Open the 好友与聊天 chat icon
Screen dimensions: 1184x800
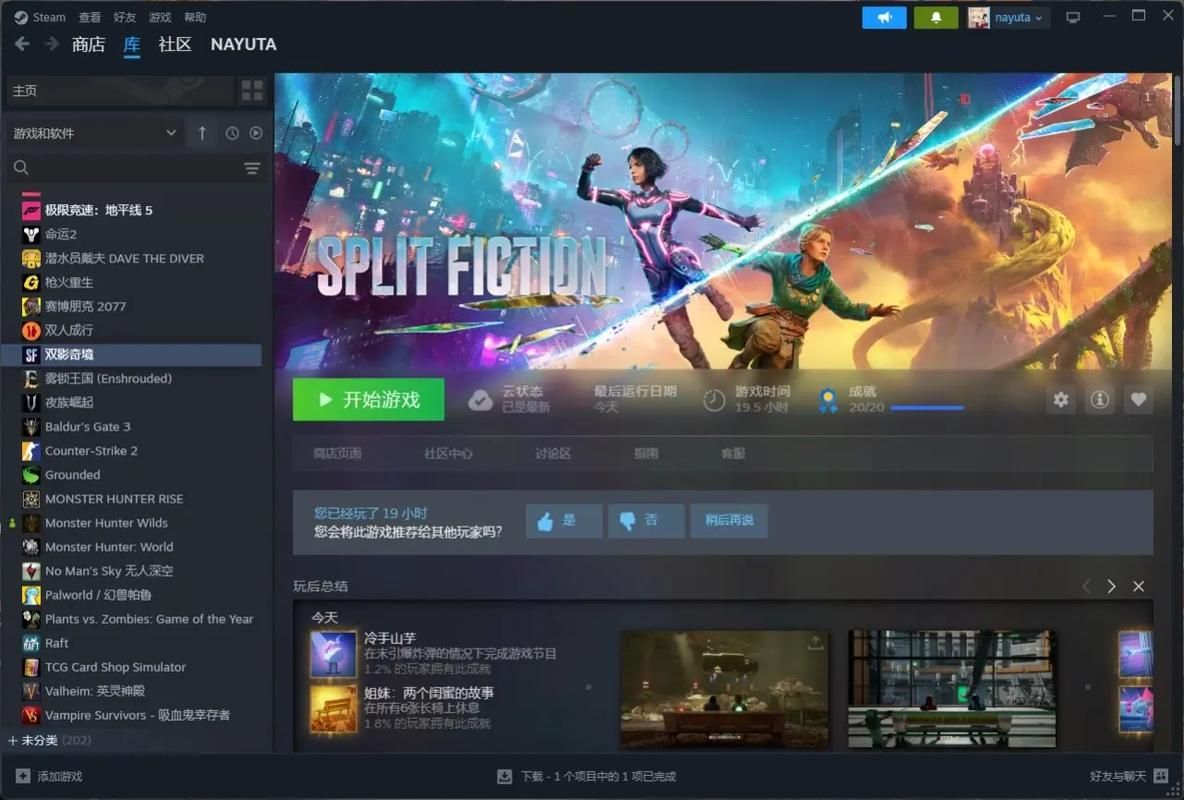[x=1161, y=776]
